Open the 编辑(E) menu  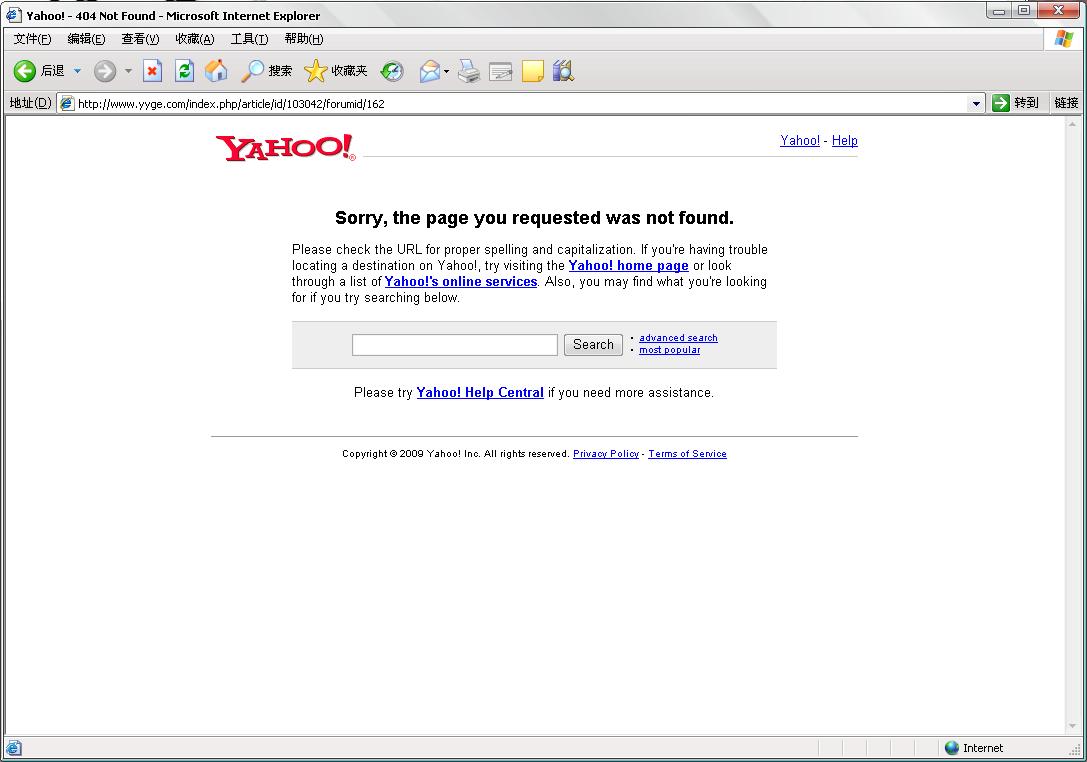click(x=87, y=39)
